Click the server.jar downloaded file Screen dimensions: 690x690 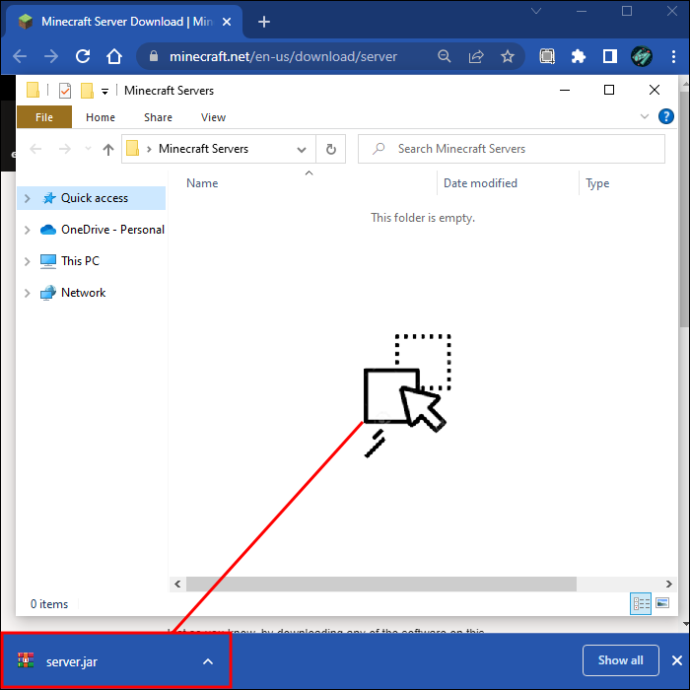coord(71,661)
